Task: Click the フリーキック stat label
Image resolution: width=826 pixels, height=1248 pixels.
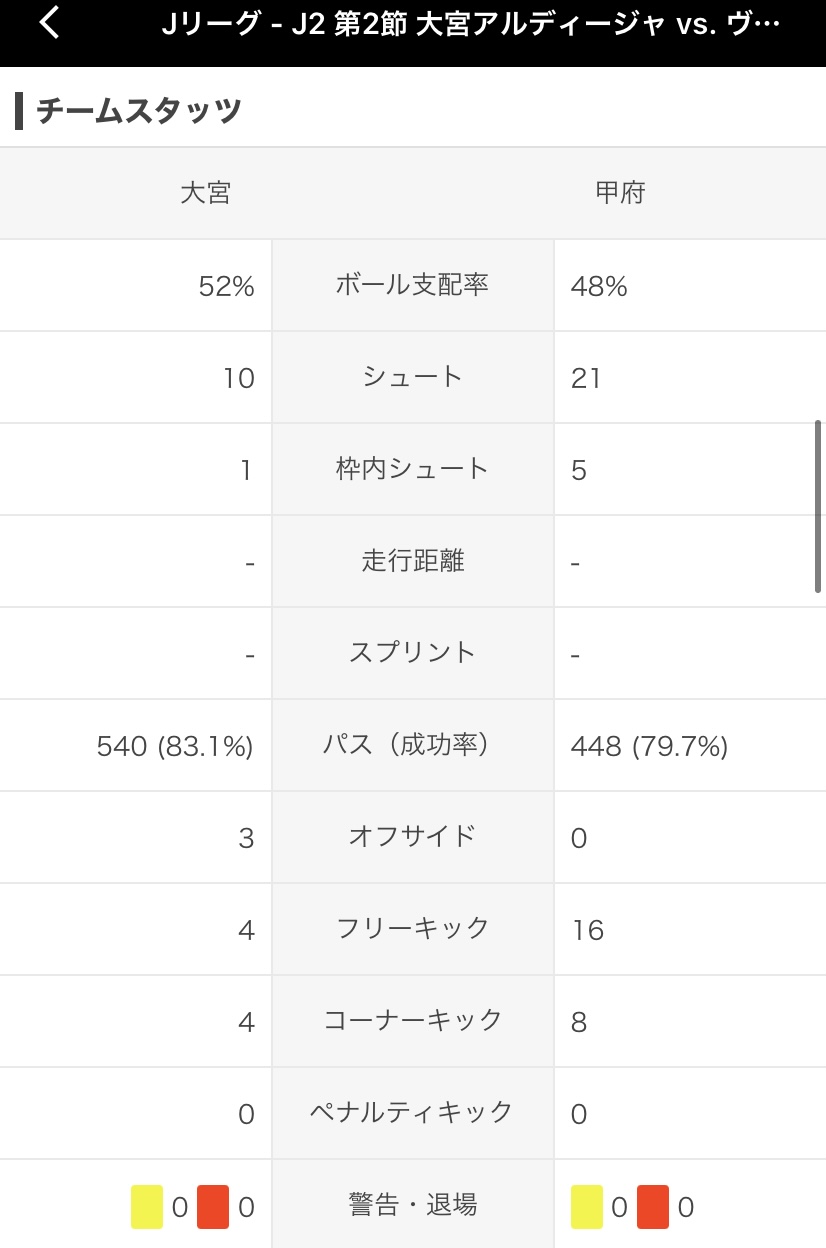Action: point(412,928)
